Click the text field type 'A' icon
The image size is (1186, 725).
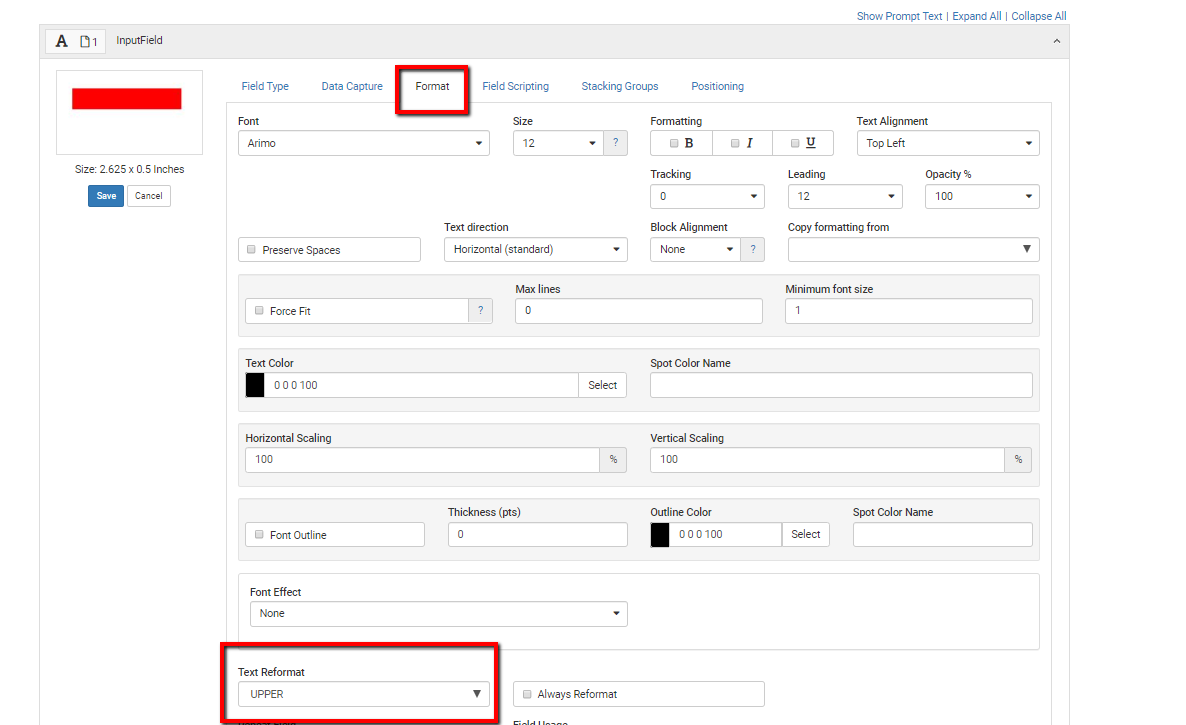click(x=62, y=41)
